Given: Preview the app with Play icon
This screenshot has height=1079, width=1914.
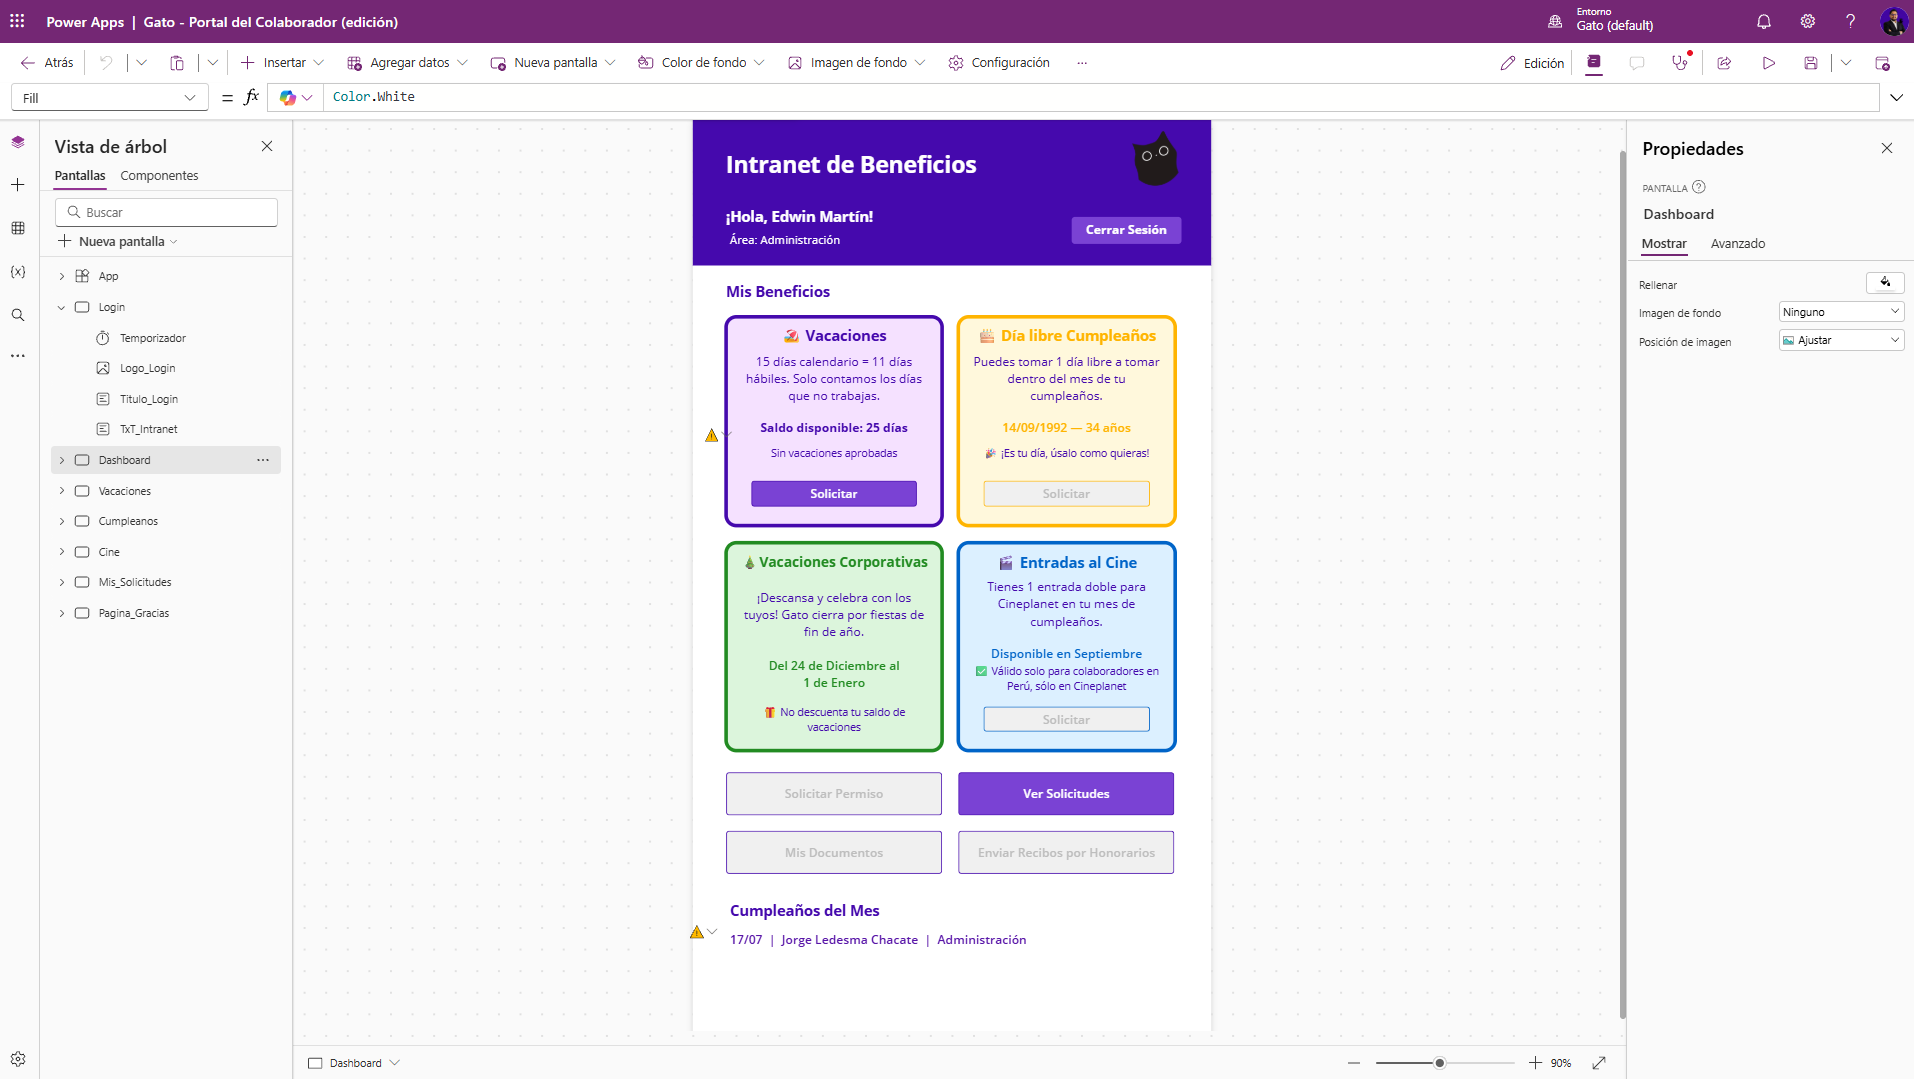Looking at the screenshot, I should (1769, 62).
